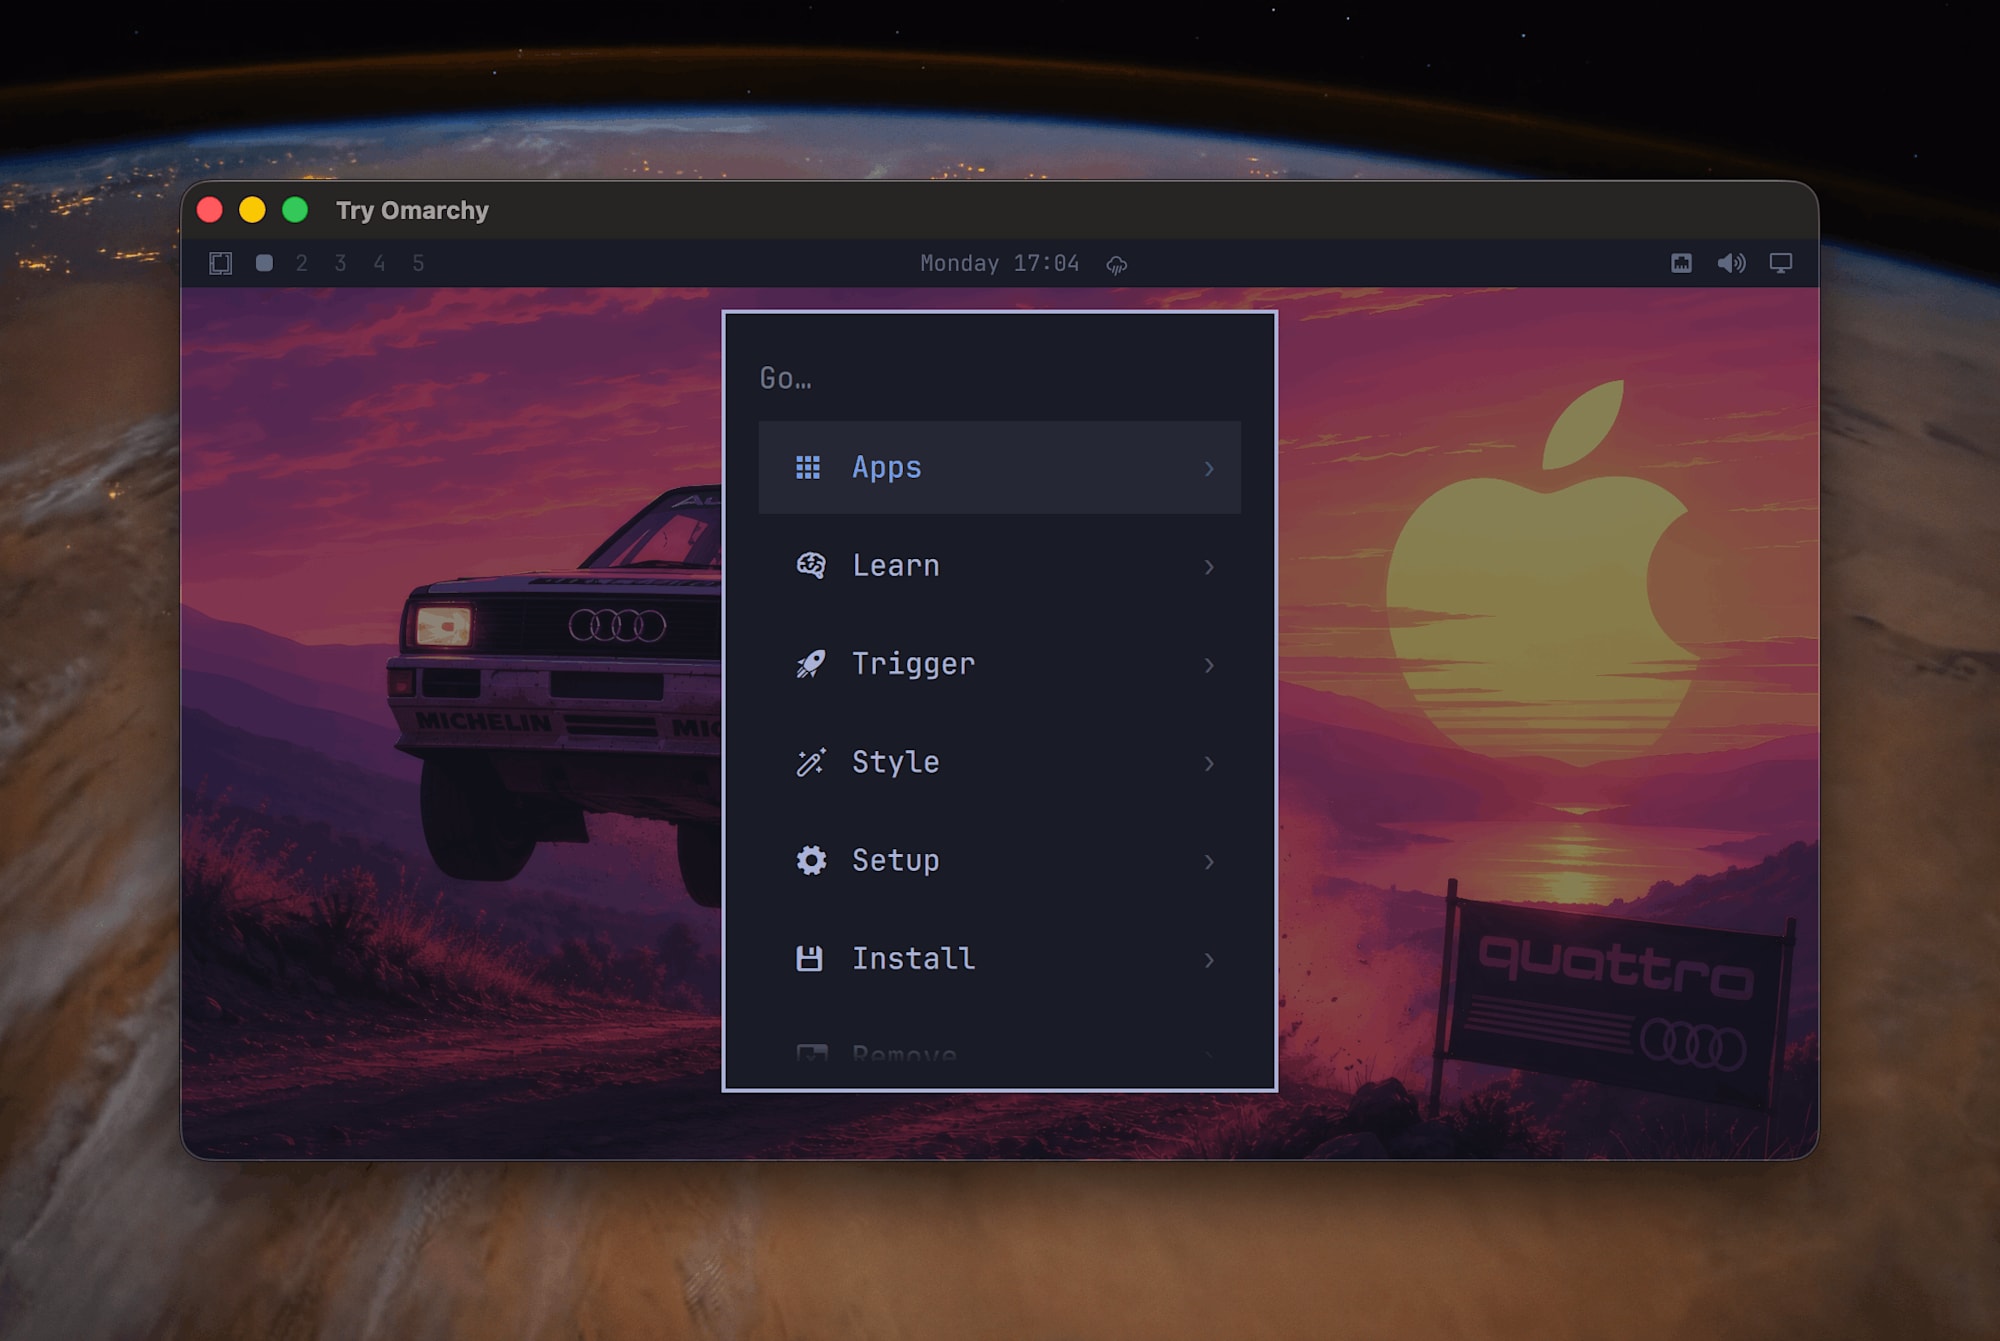Open the Apps menu entry
This screenshot has height=1341, width=2000.
(1000, 467)
